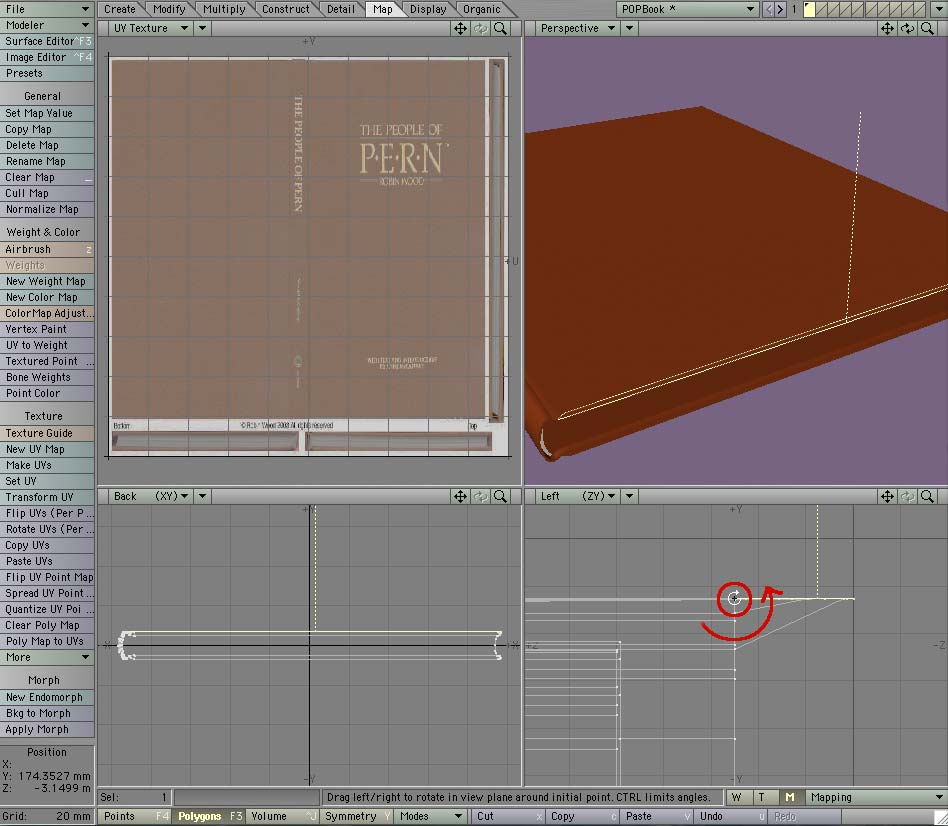Image resolution: width=948 pixels, height=826 pixels.
Task: Click the Left viewport zoom magnifier
Action: 927,496
